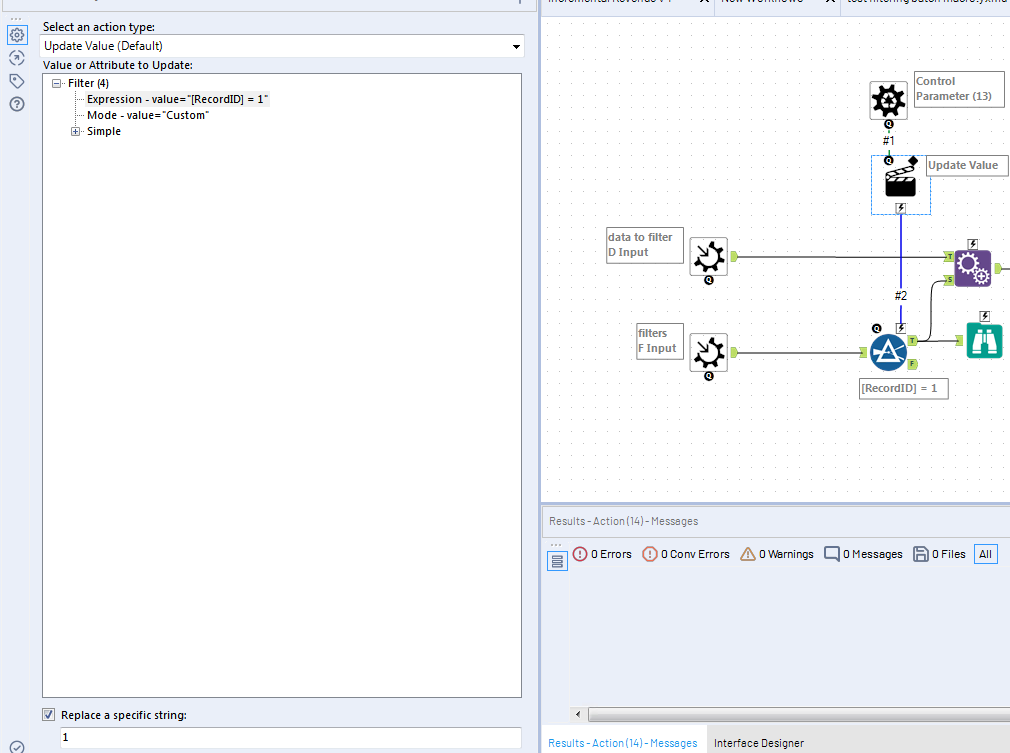Image resolution: width=1010 pixels, height=753 pixels.
Task: Select the Filter tool showing [RecordID] = 1
Action: tap(888, 352)
